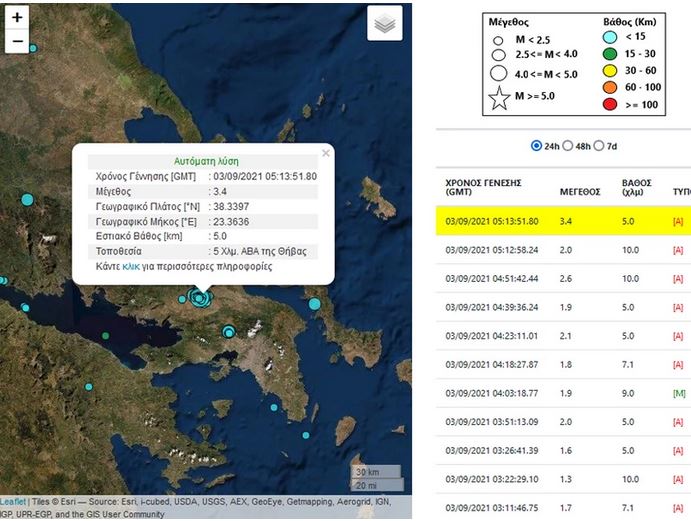Close the automatic solution popup
The image size is (691, 521).
[x=325, y=154]
